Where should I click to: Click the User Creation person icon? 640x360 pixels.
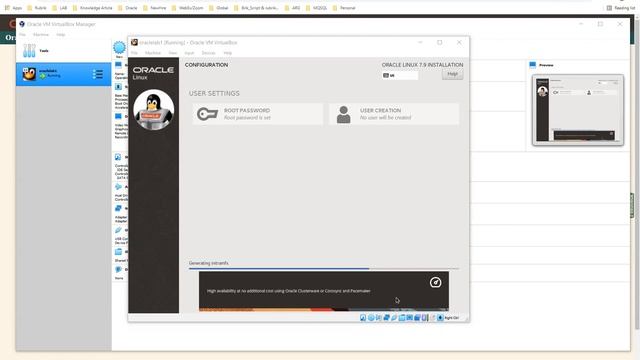[344, 114]
